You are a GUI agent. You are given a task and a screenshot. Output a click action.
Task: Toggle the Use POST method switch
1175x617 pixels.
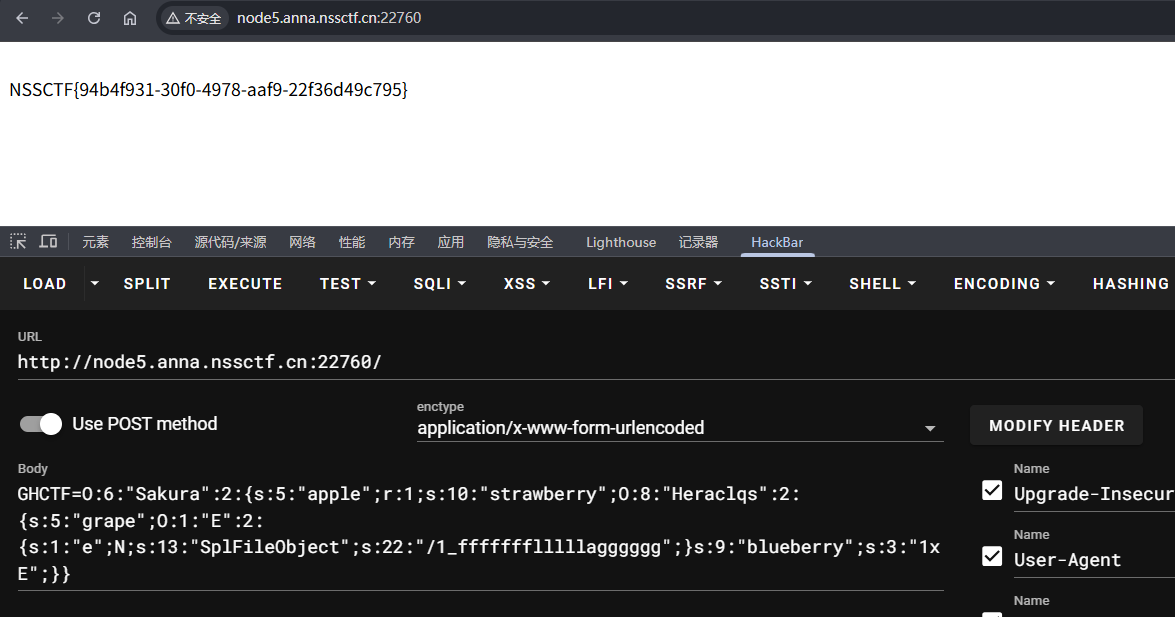[x=41, y=424]
